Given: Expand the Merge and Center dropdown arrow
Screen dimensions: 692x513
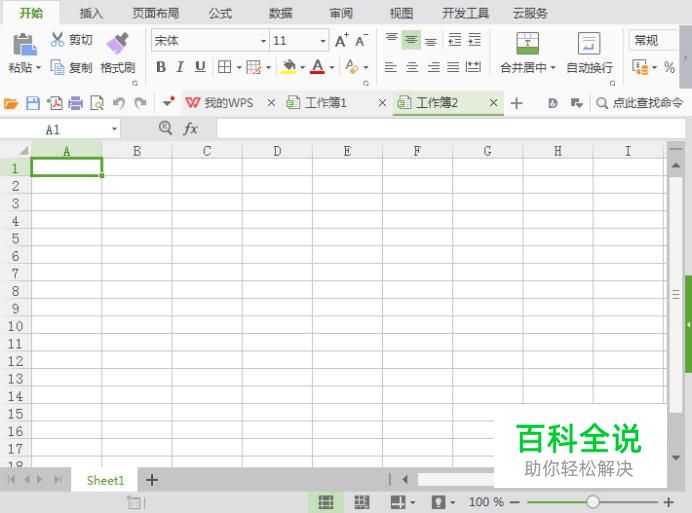Looking at the screenshot, I should [x=553, y=68].
